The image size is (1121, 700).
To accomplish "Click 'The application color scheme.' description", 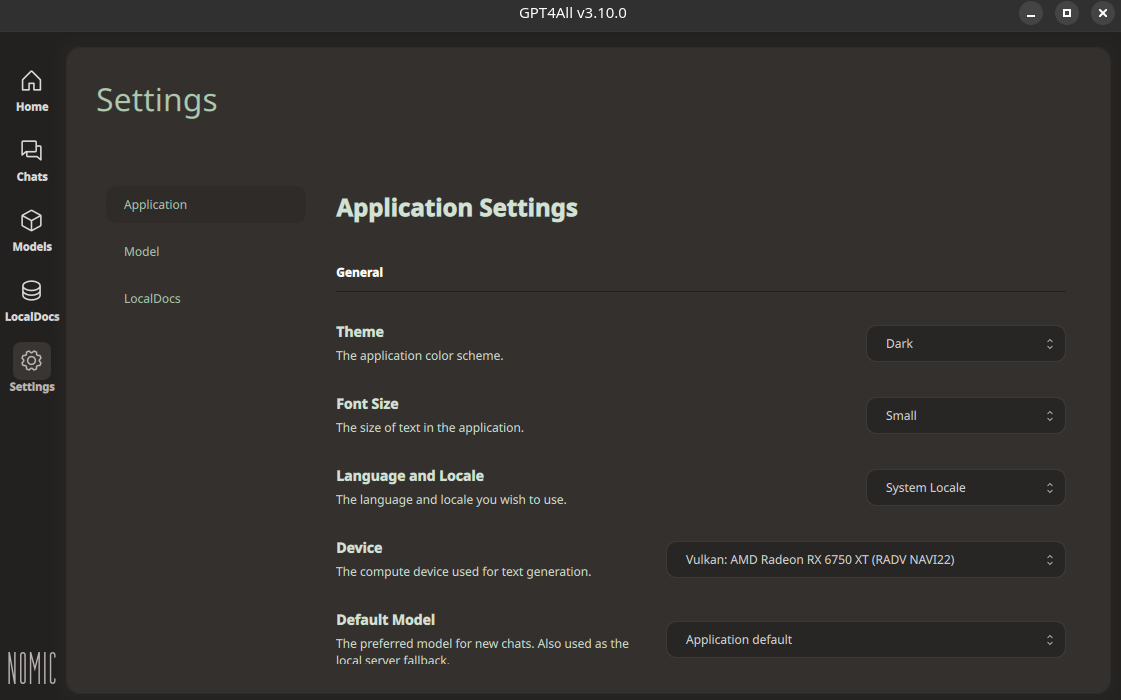I will pyautogui.click(x=420, y=356).
